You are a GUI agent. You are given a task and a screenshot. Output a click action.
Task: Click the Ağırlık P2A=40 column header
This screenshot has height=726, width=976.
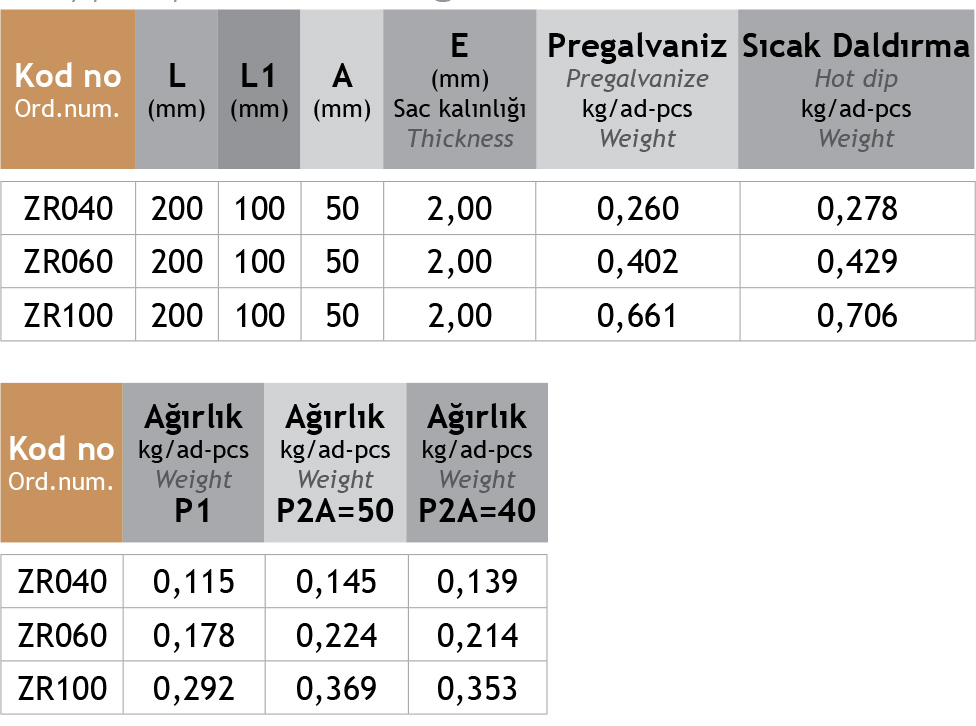(477, 462)
